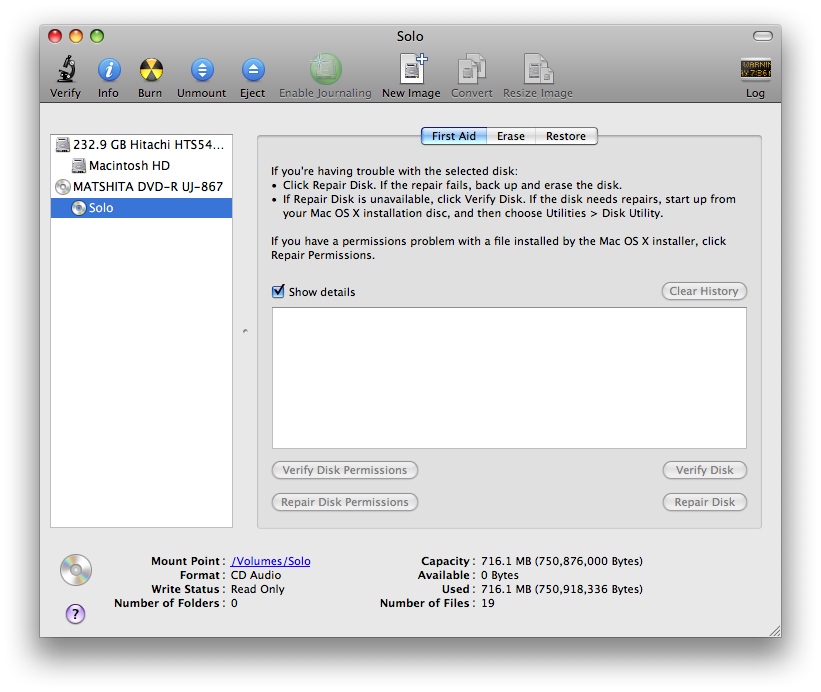
Task: Click the Verify microscope icon
Action: click(65, 71)
